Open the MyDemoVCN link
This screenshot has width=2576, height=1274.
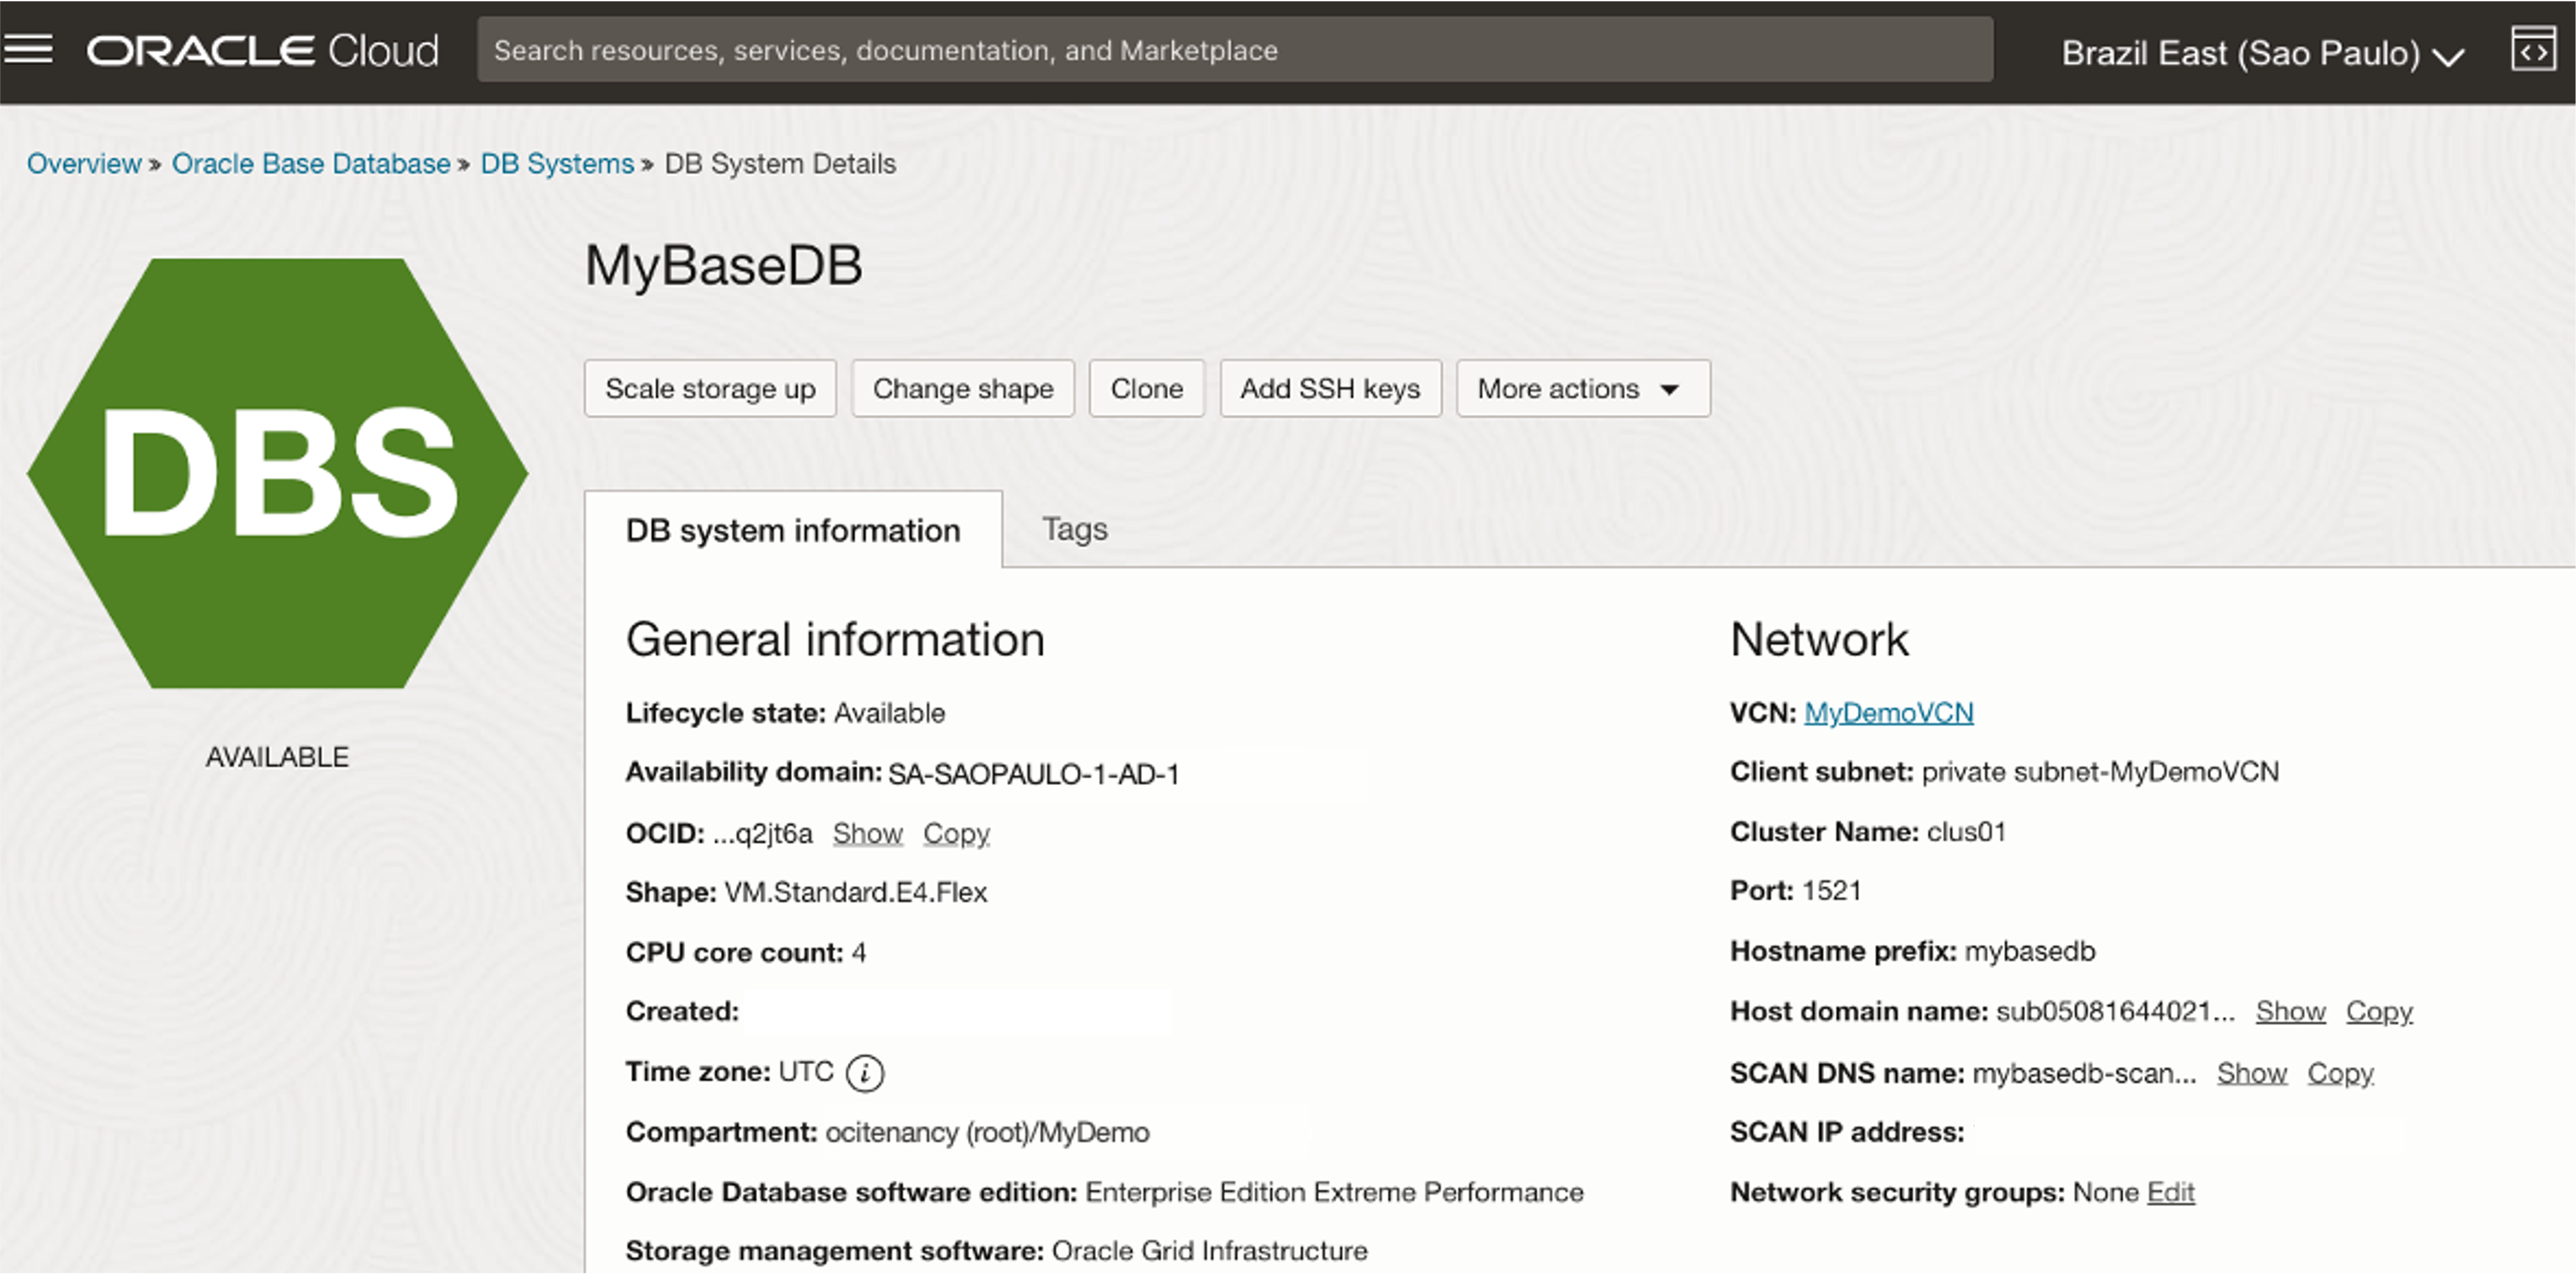click(x=1888, y=712)
